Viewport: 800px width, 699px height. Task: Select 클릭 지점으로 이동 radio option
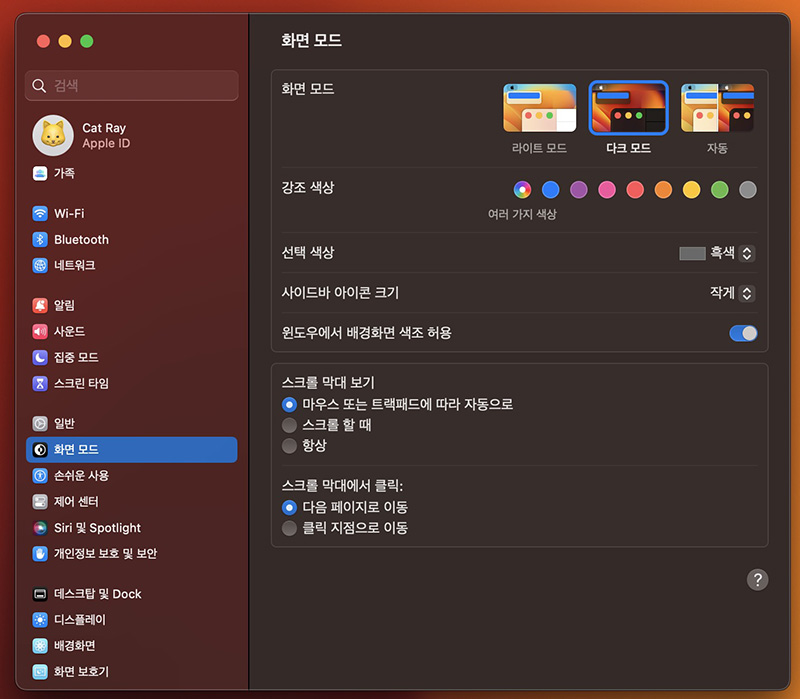[x=289, y=528]
